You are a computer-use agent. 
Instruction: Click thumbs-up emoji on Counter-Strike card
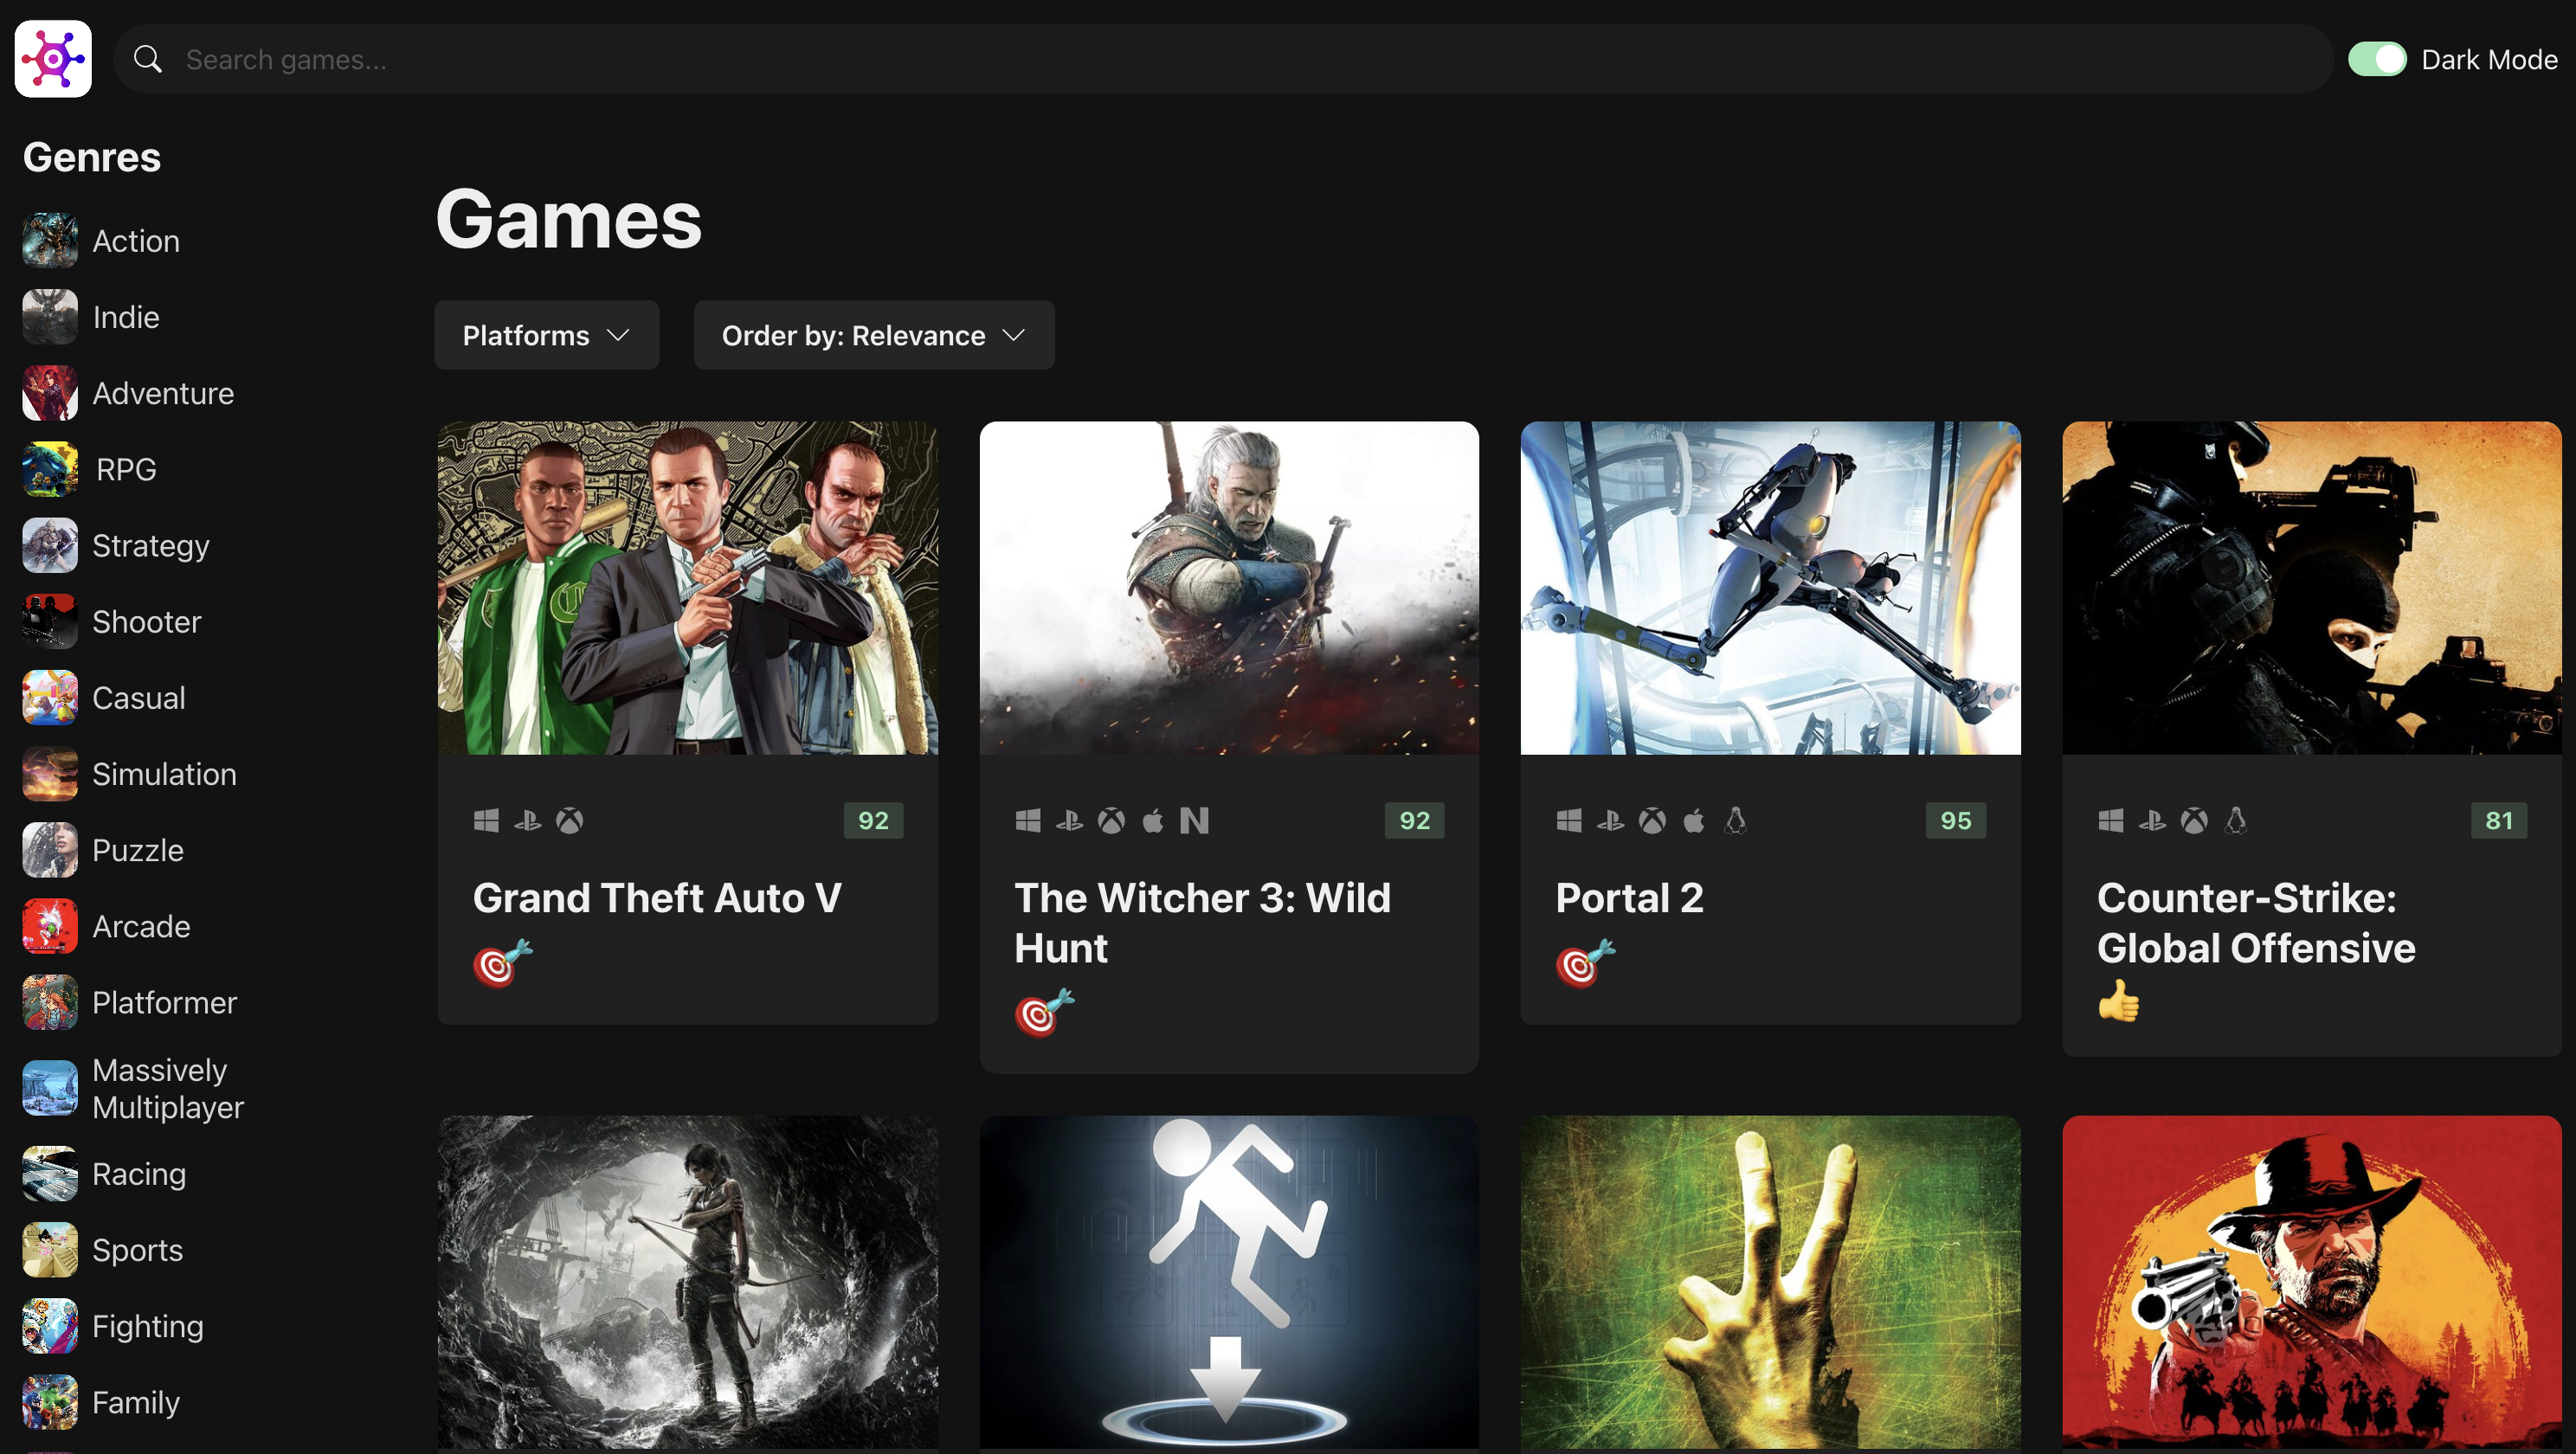point(2119,1001)
